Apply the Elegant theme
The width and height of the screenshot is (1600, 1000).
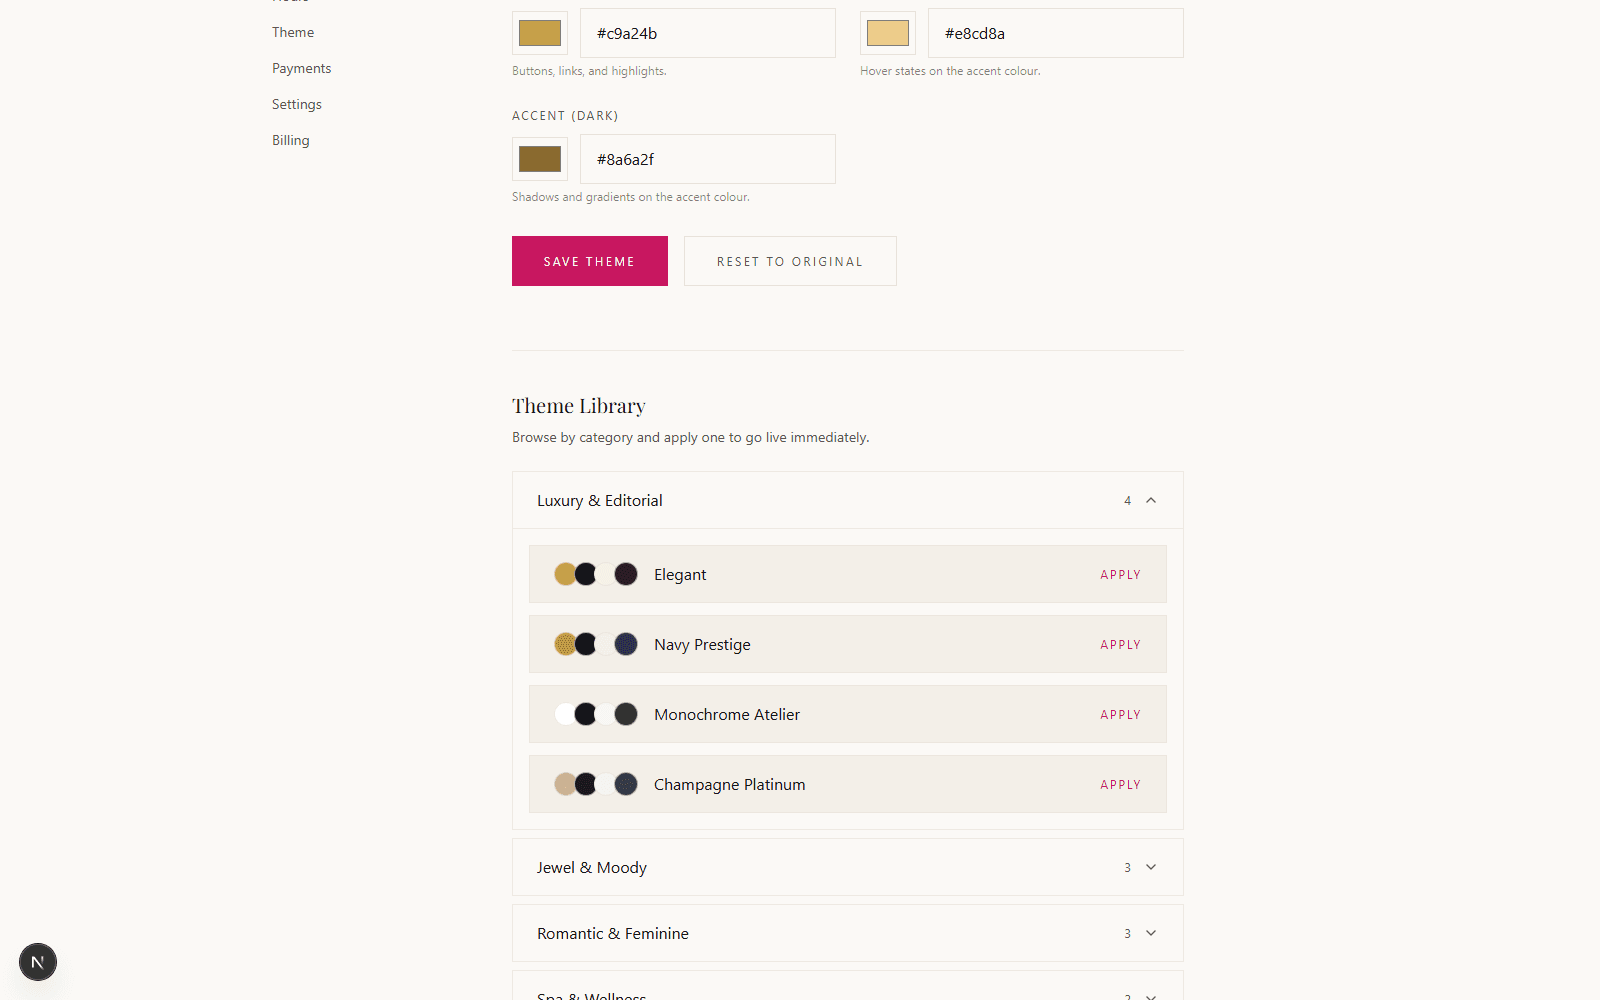pos(1120,575)
